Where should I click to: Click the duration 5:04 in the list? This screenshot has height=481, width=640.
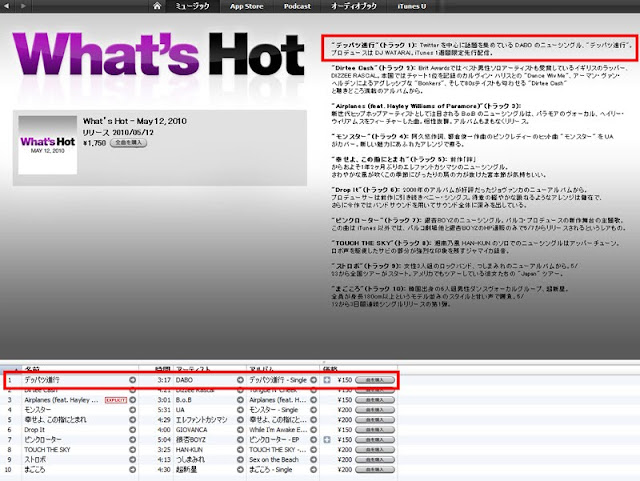tap(164, 440)
